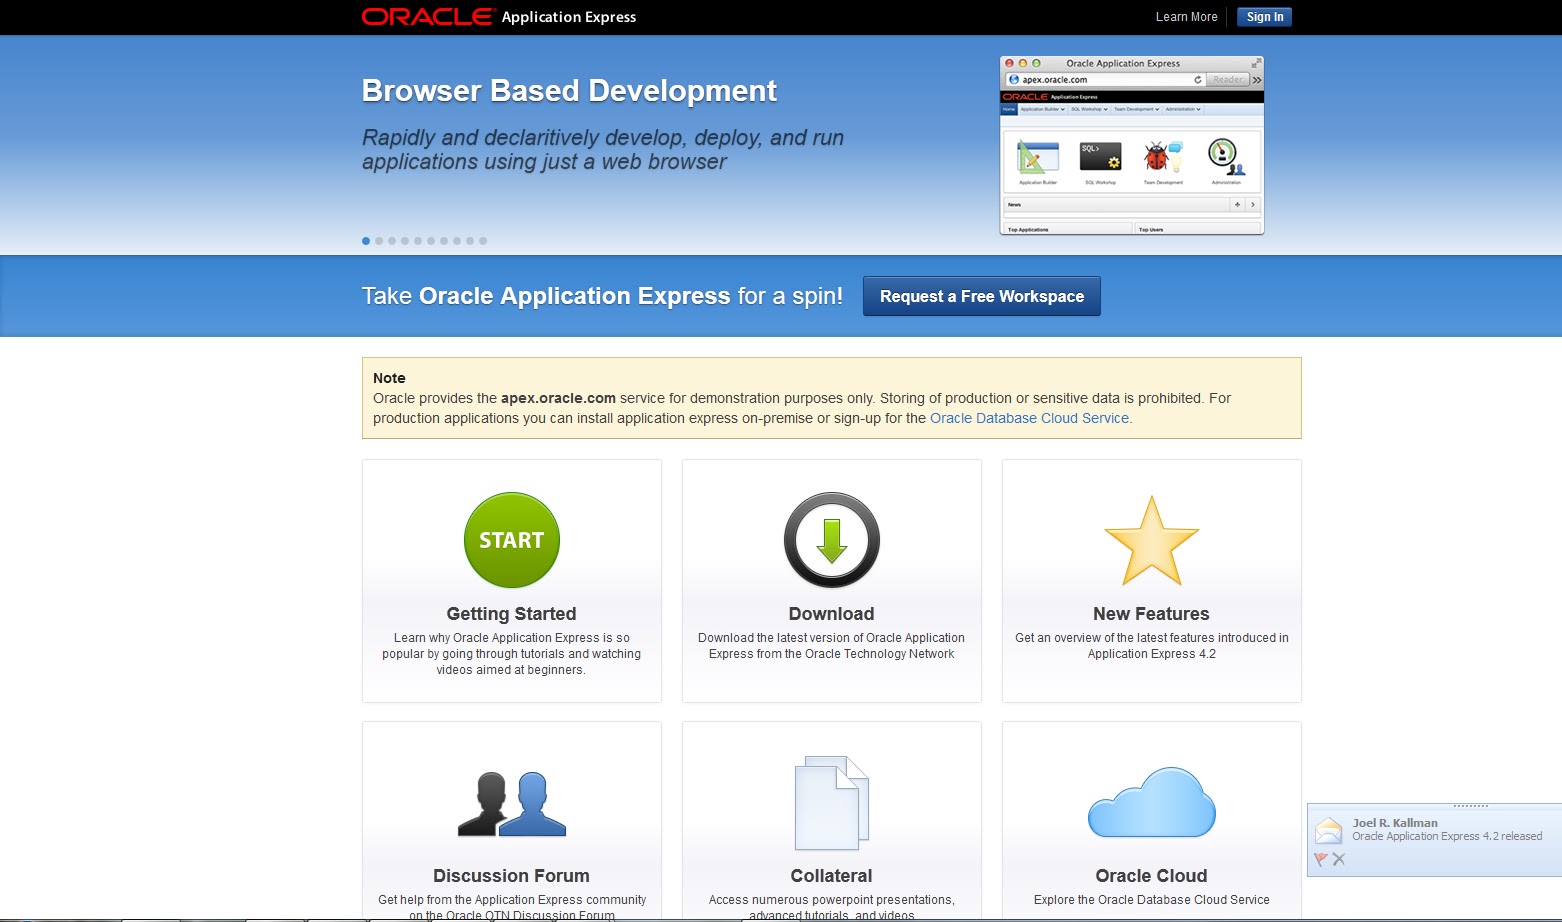Click the two-people Discussion Forum icon
This screenshot has width=1562, height=922.
tap(512, 803)
